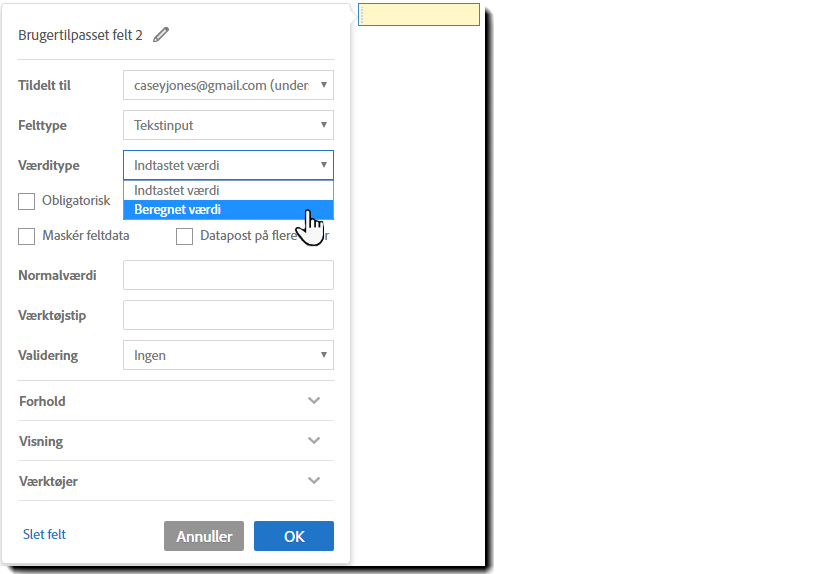
Task: Expand the Visning section chevron
Action: point(314,441)
